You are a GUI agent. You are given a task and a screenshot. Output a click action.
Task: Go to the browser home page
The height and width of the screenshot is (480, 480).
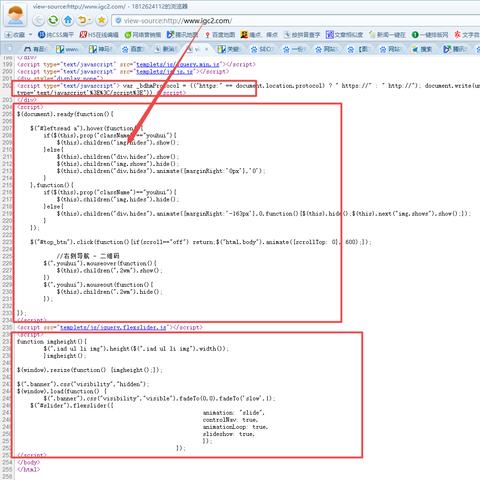[68, 20]
